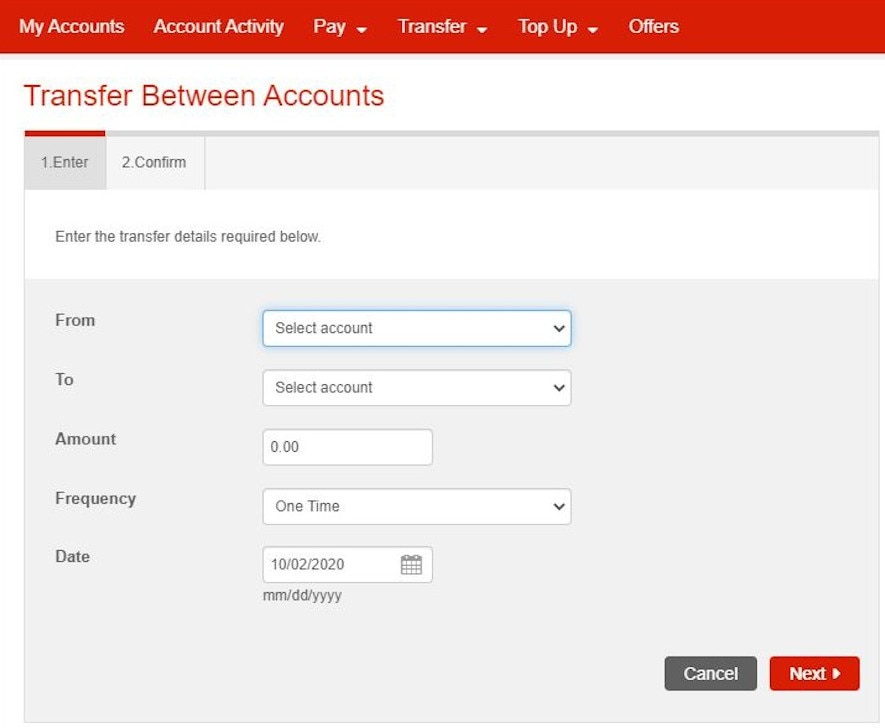Image resolution: width=885 pixels, height=728 pixels.
Task: Open the To account dropdown
Action: point(416,388)
